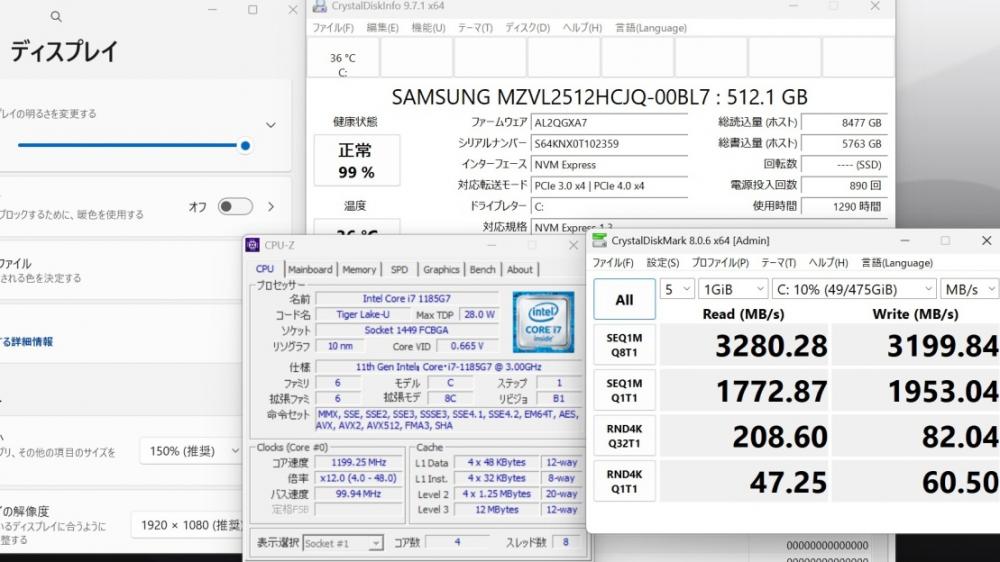Click the 正常 99 % health status button
This screenshot has height=562, width=1000.
tap(357, 161)
